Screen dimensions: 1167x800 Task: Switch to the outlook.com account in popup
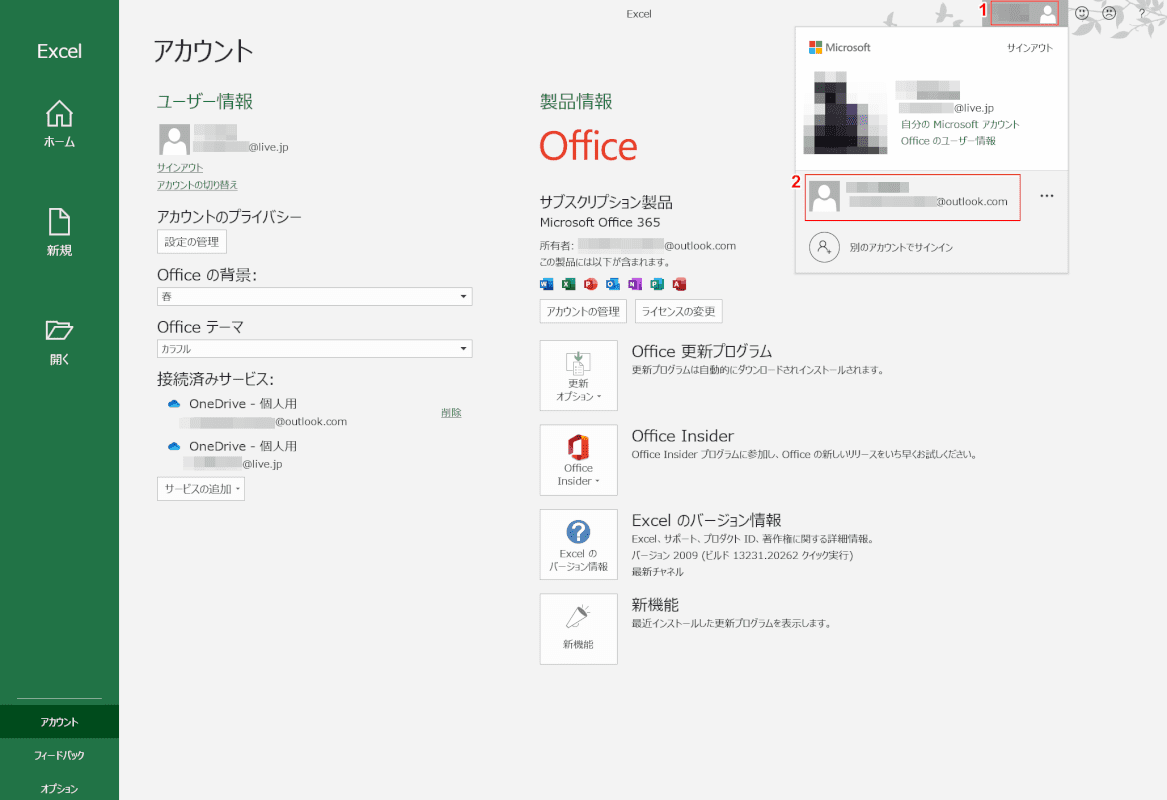tap(912, 197)
